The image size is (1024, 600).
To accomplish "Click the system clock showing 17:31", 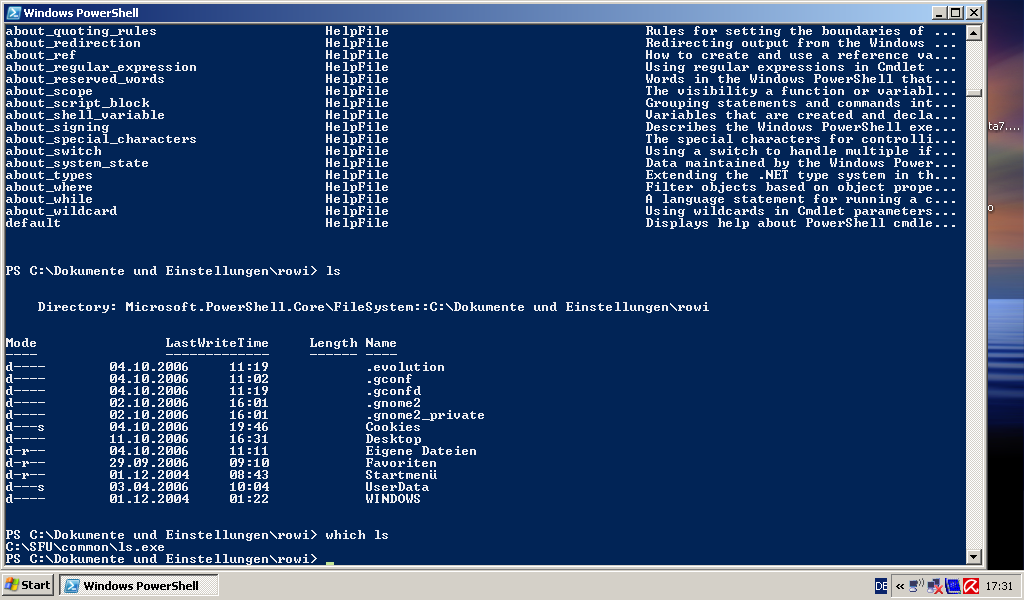I will pos(998,586).
